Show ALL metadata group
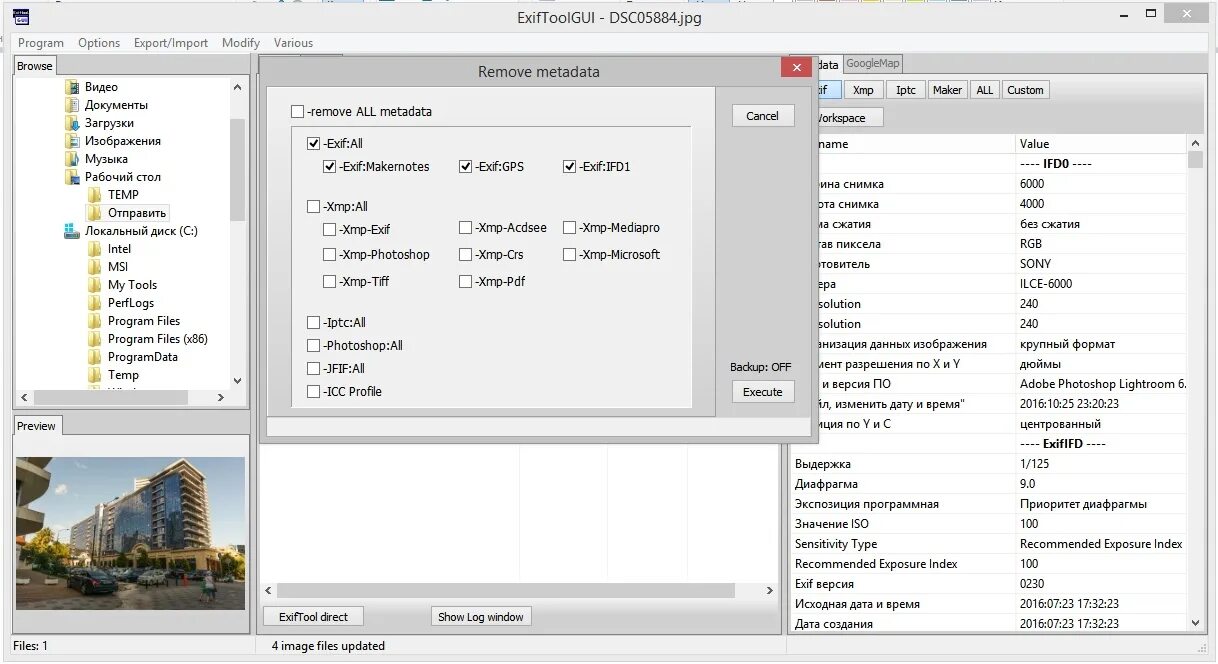Screen dimensions: 1218x664 [x=985, y=90]
